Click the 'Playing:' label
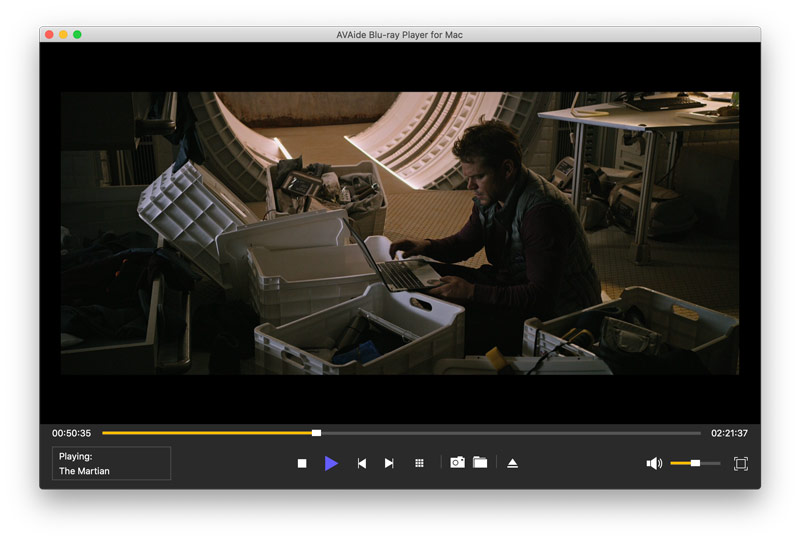The width and height of the screenshot is (800, 541). (x=76, y=456)
